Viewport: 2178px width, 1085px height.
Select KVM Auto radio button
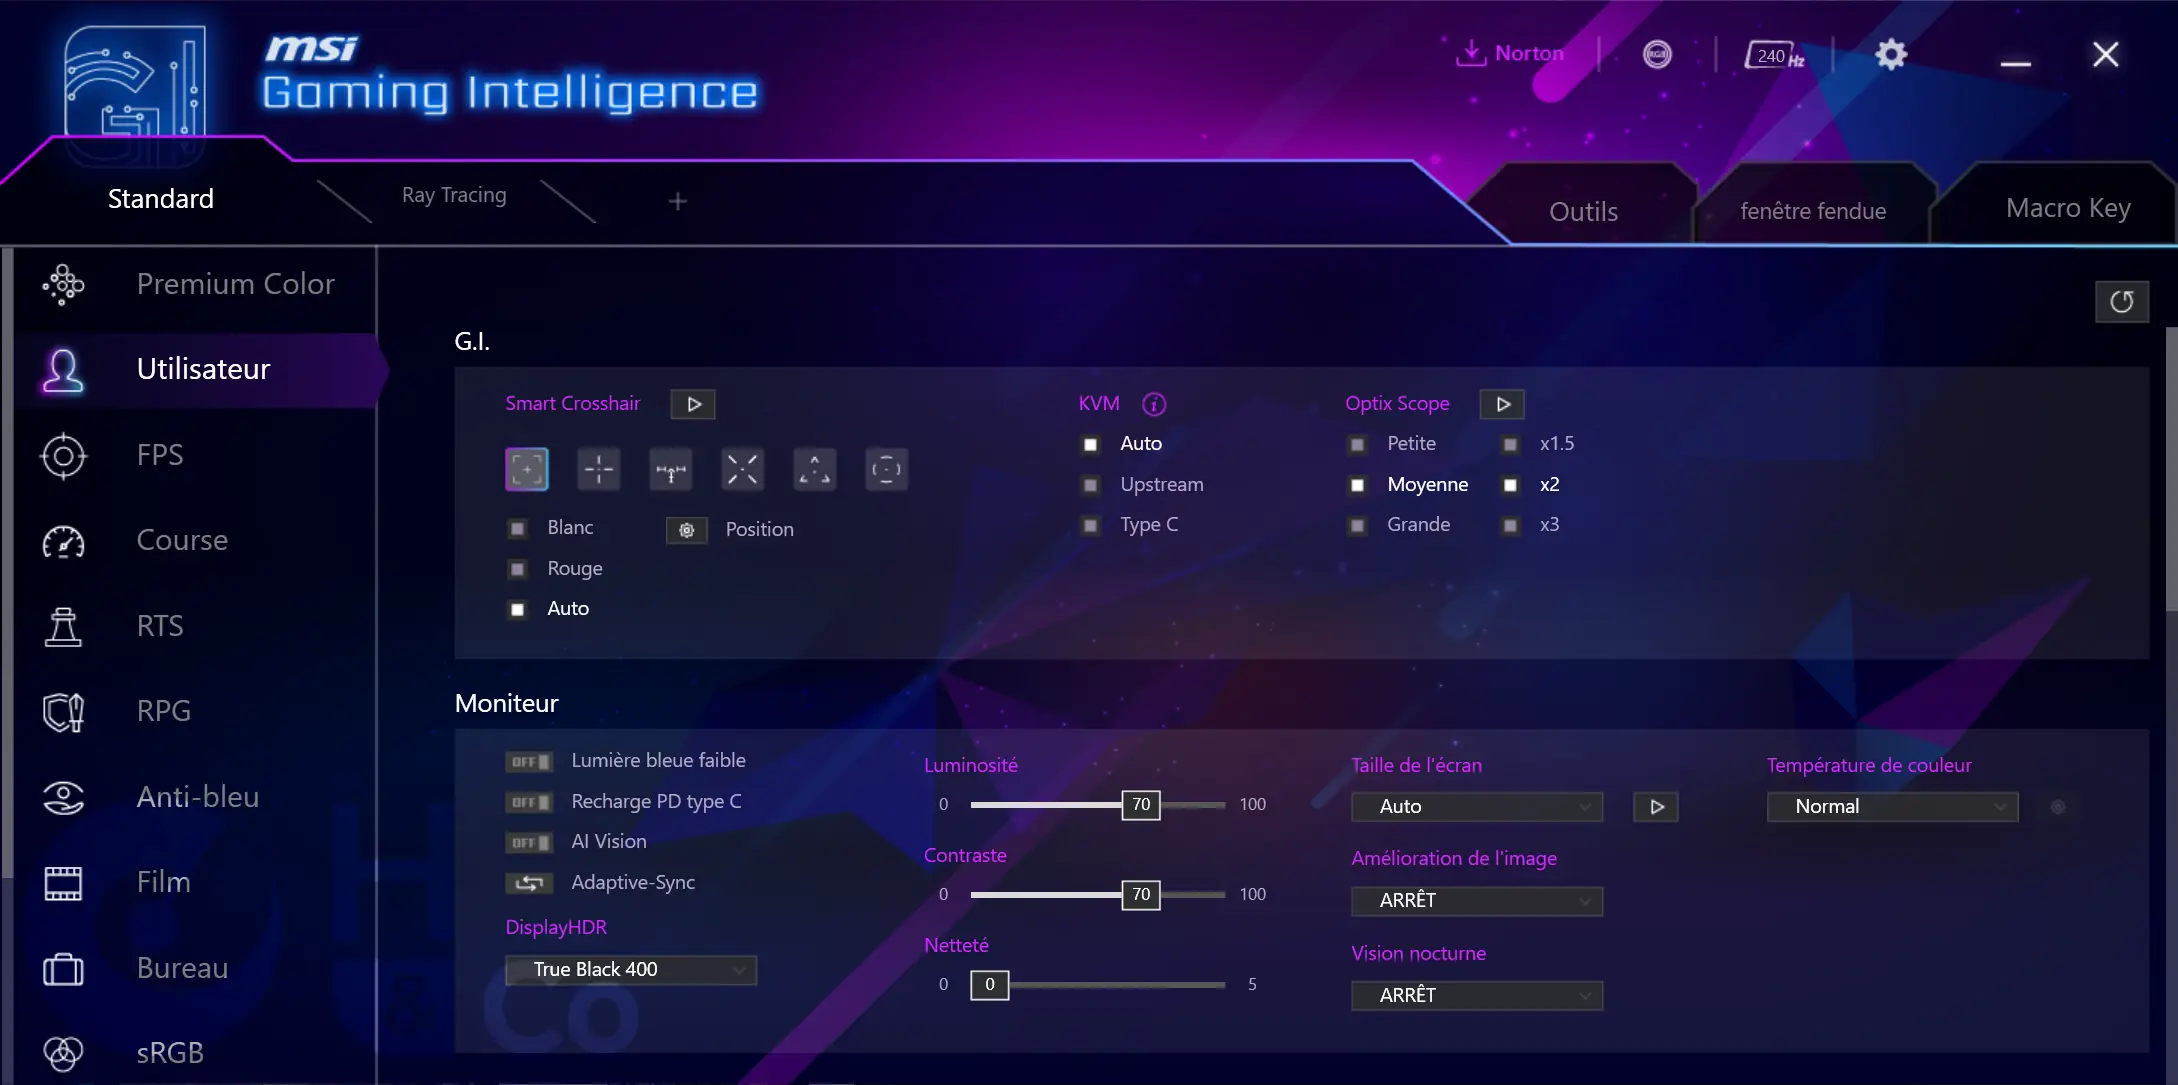(1090, 443)
